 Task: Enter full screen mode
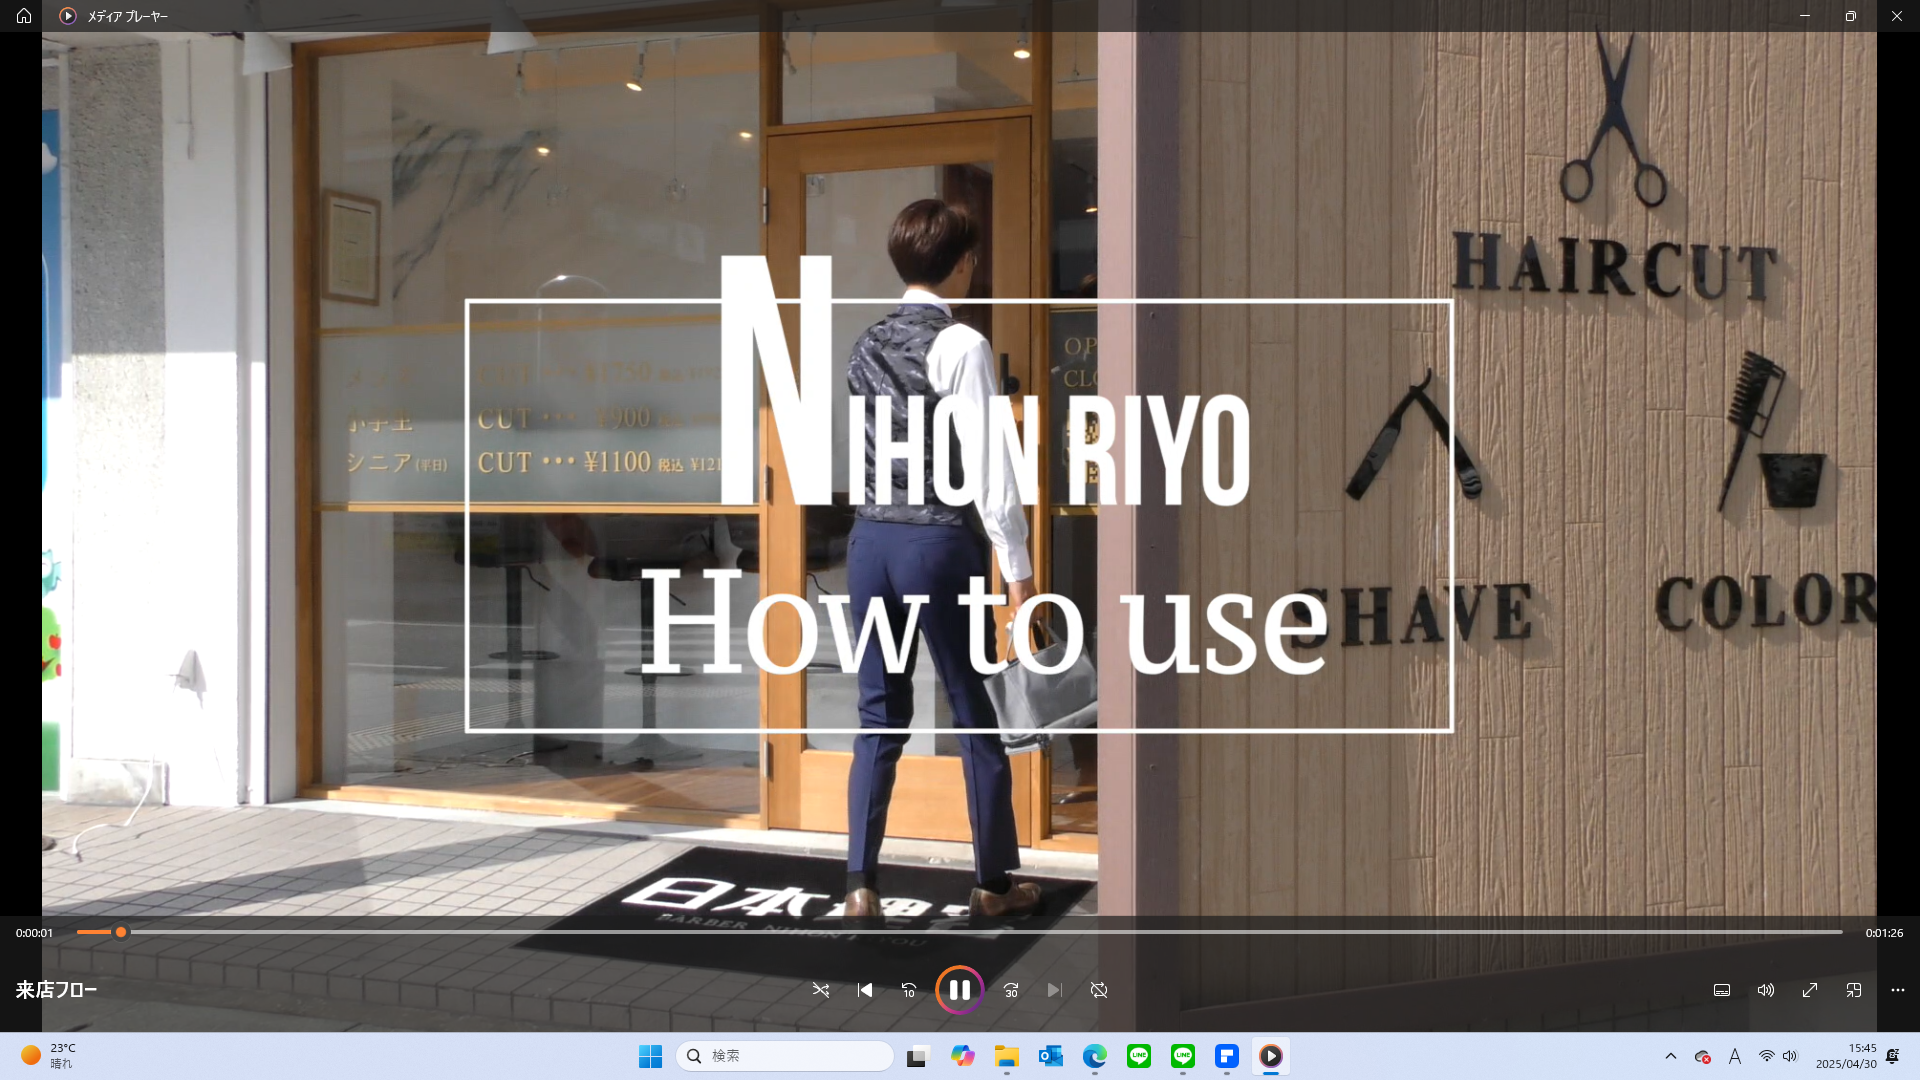(x=1810, y=990)
